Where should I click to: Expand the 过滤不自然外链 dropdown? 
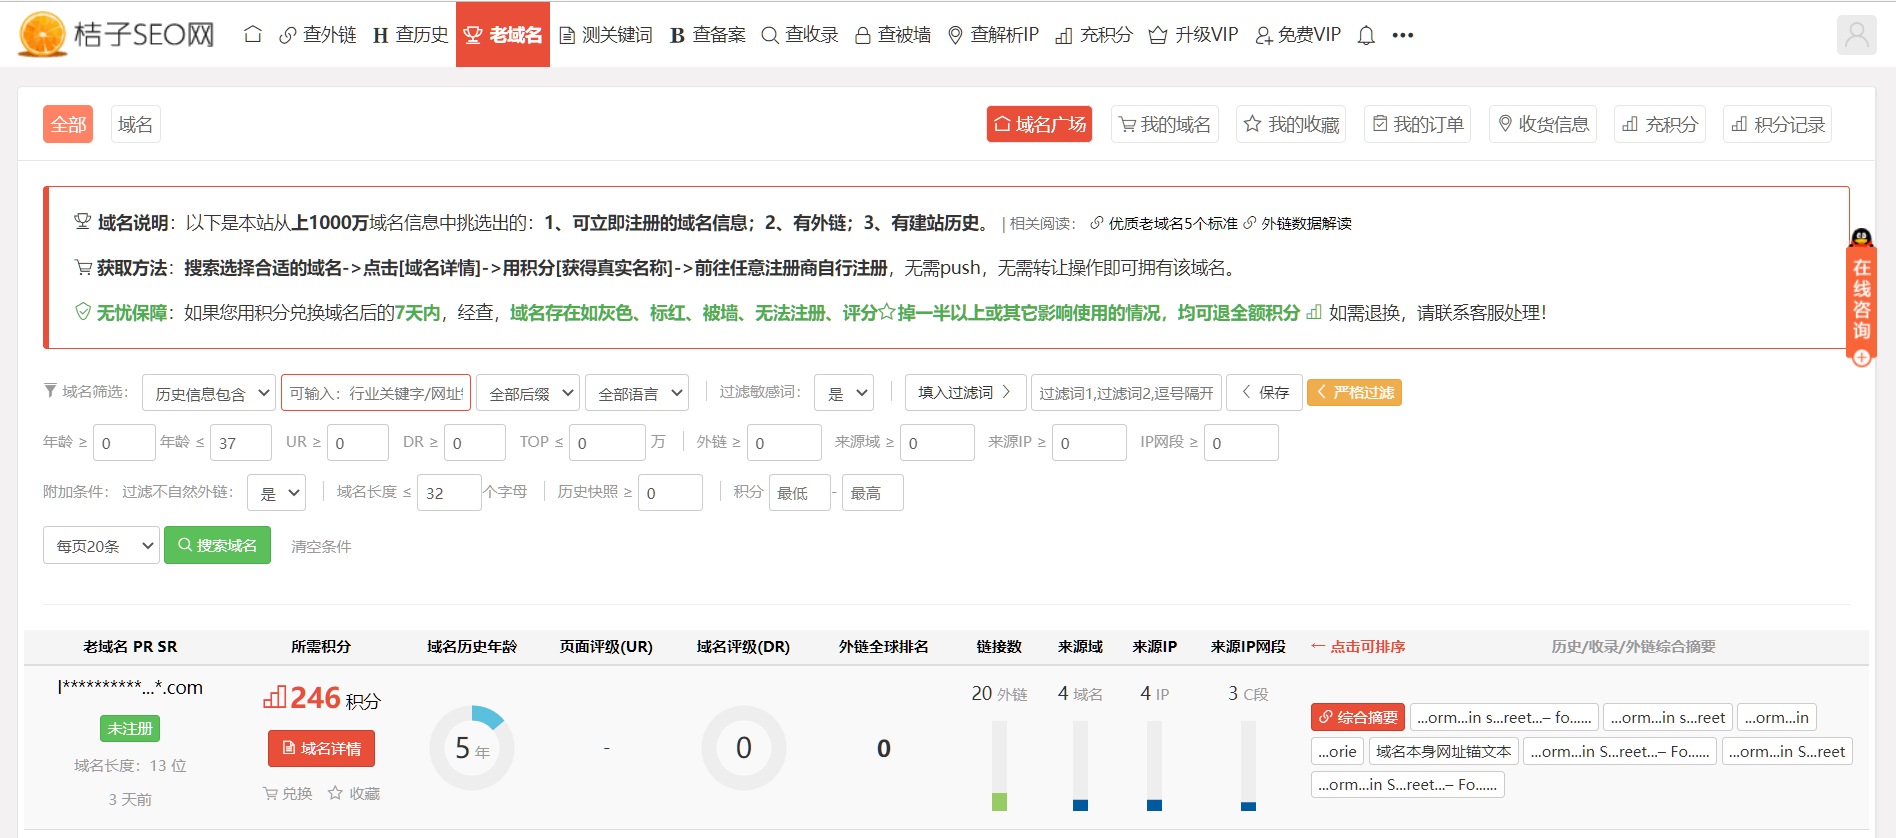click(x=276, y=493)
